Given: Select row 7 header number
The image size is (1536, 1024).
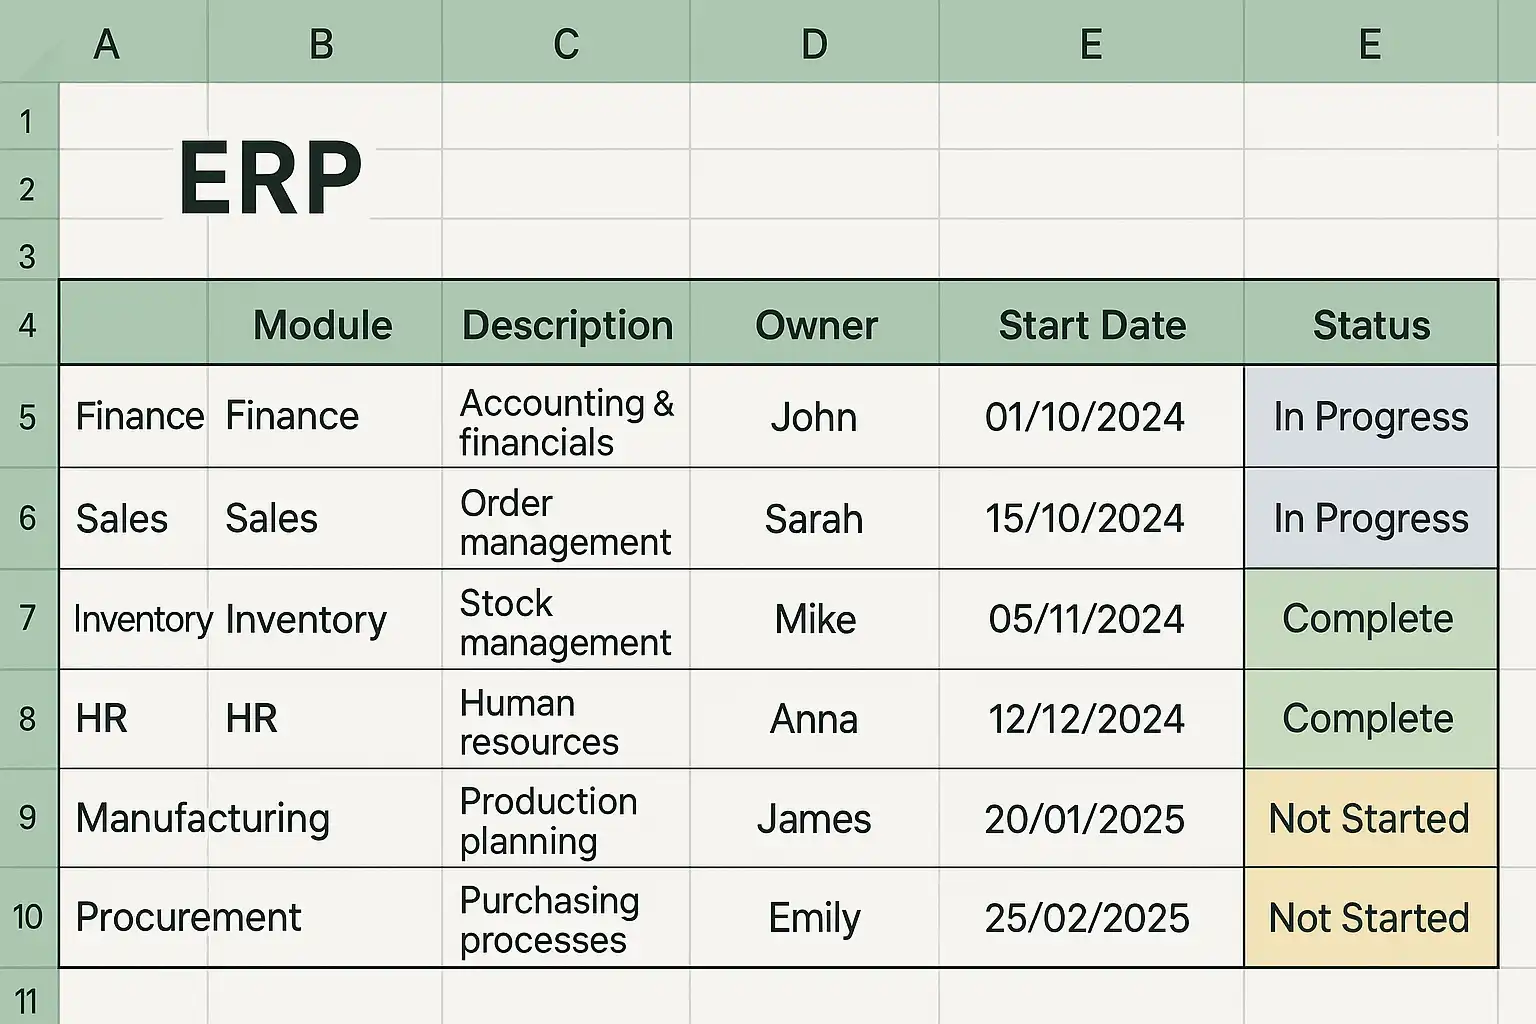Looking at the screenshot, I should tap(28, 618).
